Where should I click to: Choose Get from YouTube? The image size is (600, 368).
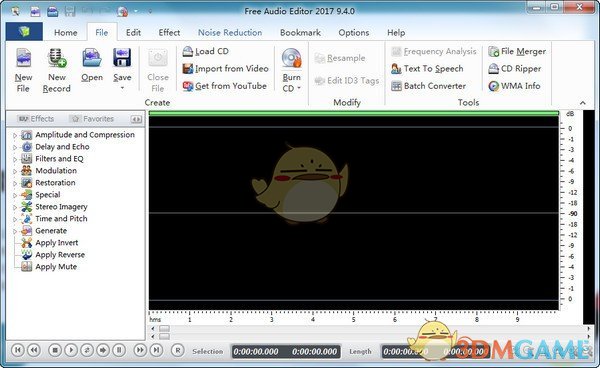tap(225, 86)
